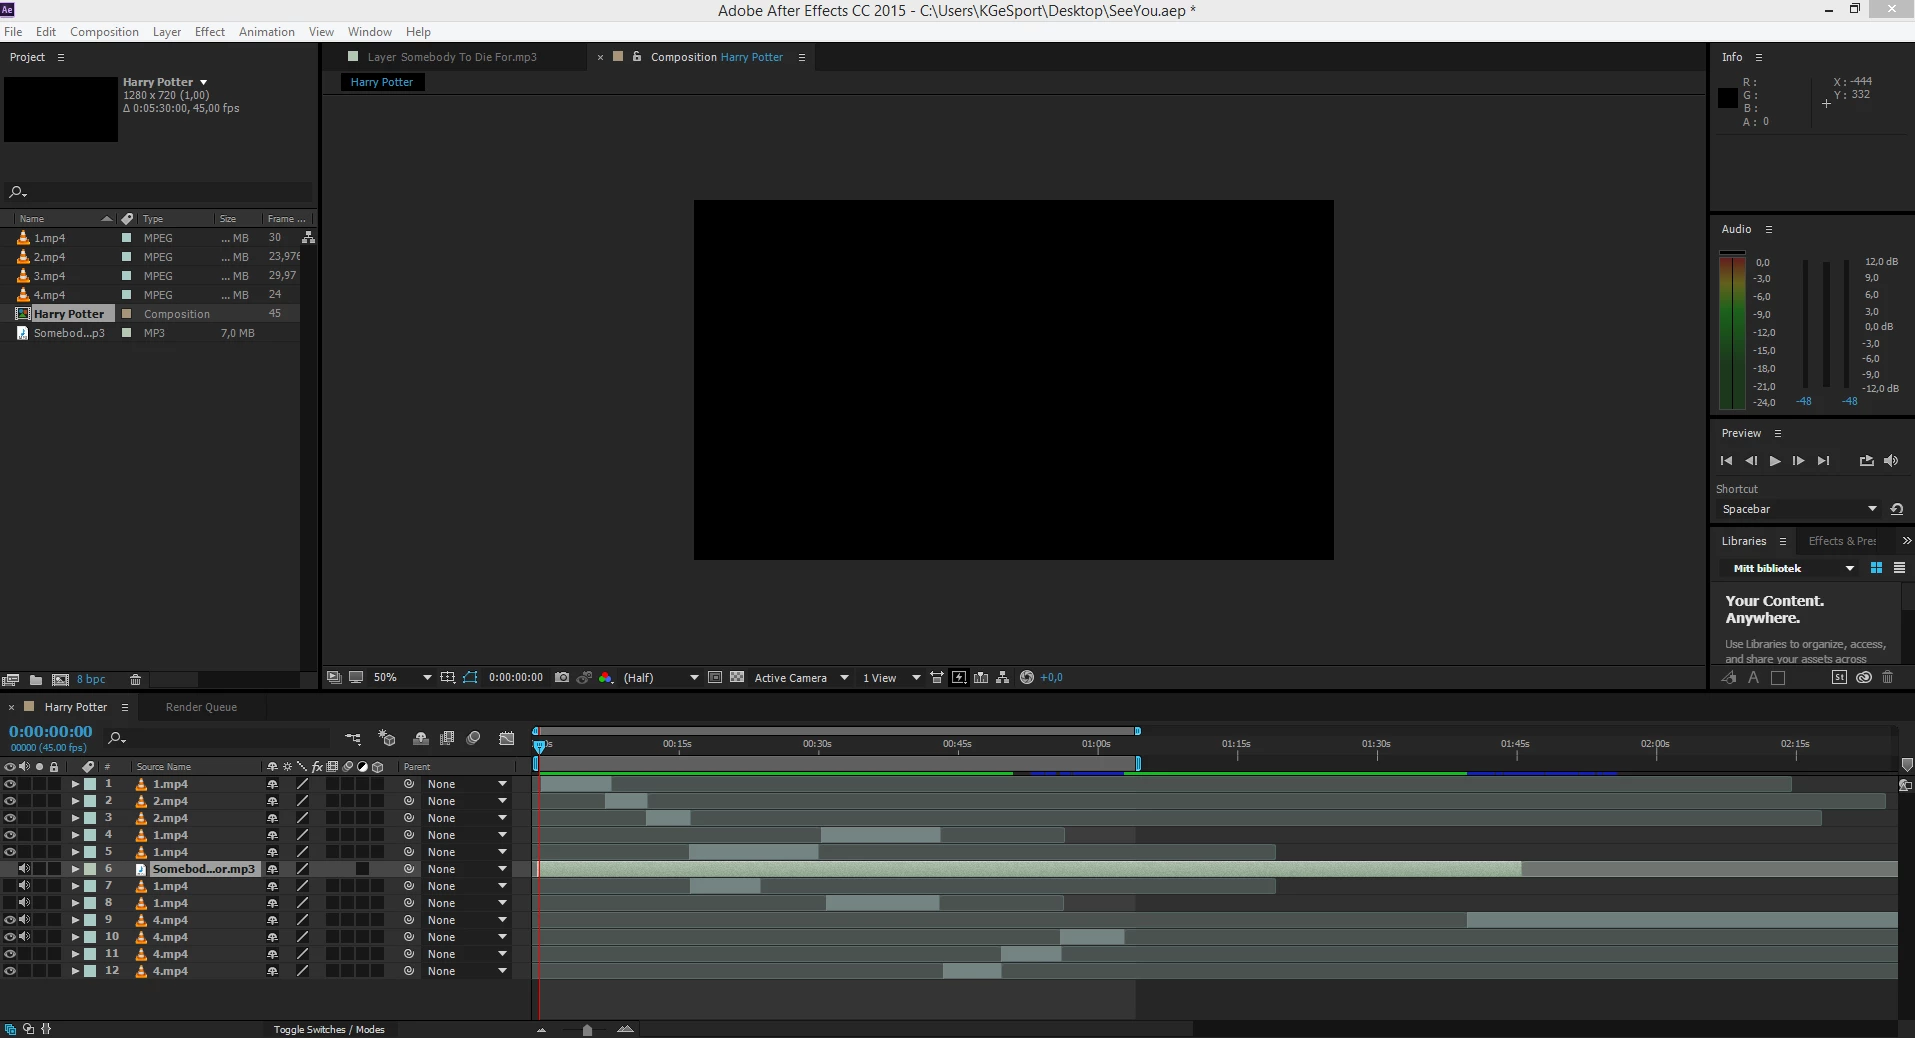This screenshot has height=1038, width=1915.
Task: Open the Composition Flowchart from the viewer footer
Action: click(1003, 677)
